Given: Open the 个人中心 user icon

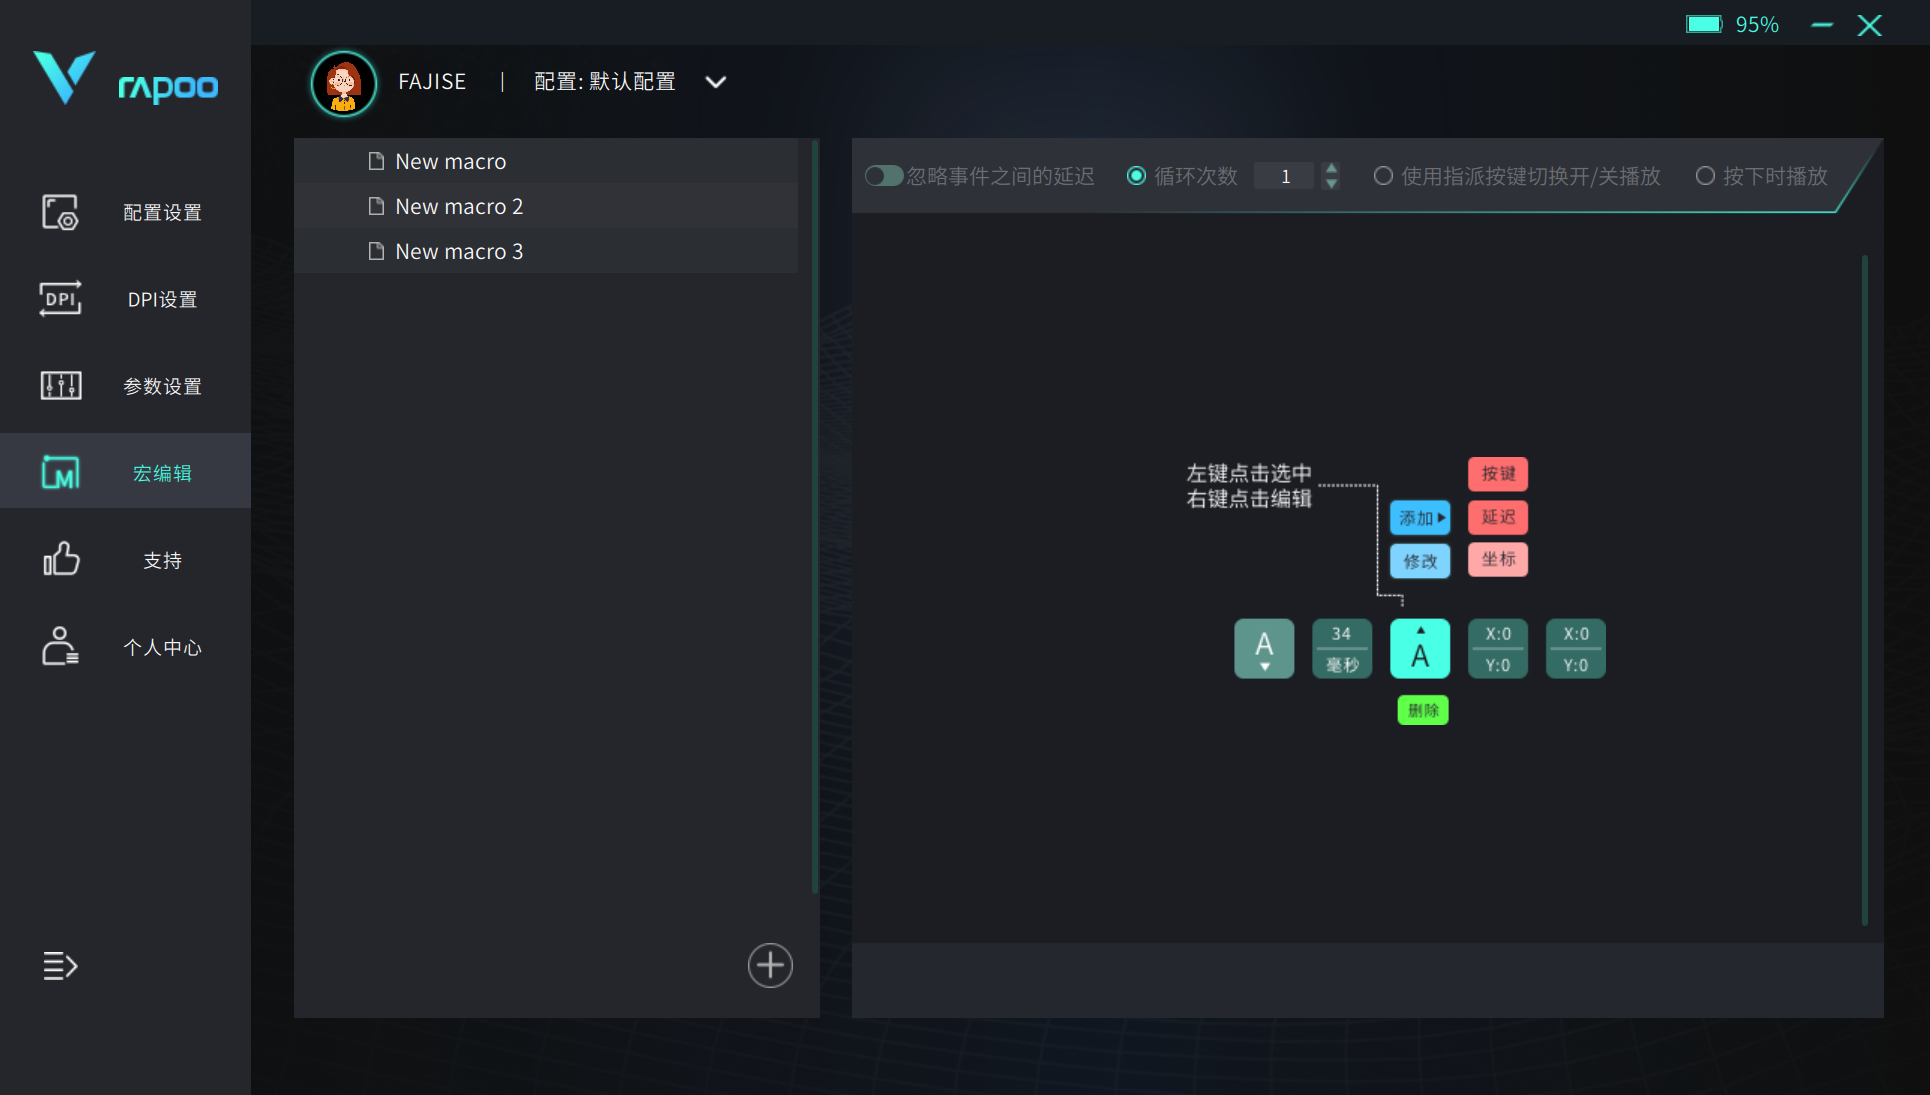Looking at the screenshot, I should coord(60,647).
